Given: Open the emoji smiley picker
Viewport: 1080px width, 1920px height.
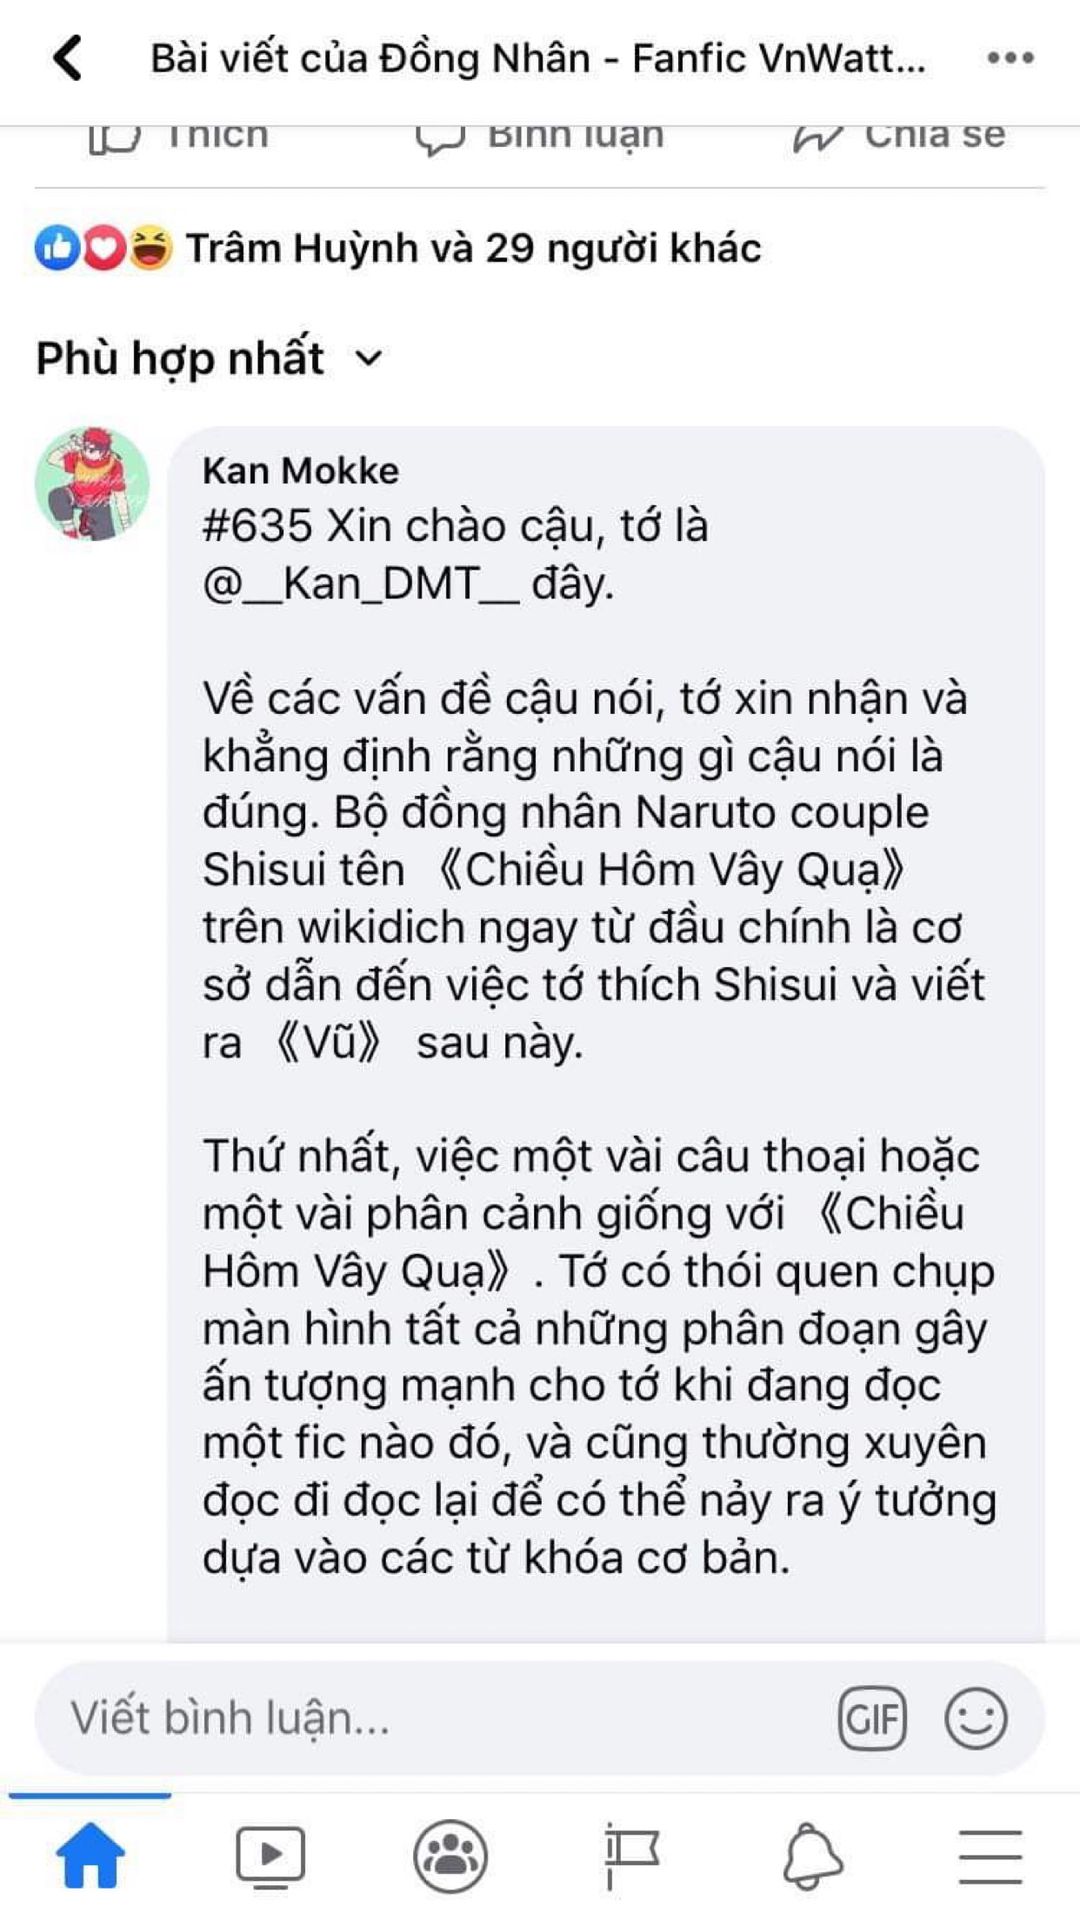Looking at the screenshot, I should [975, 1718].
